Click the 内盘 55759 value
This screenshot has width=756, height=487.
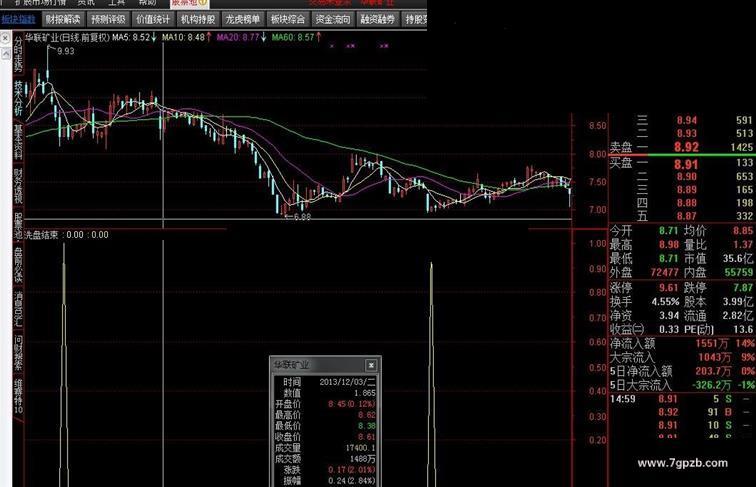pyautogui.click(x=739, y=272)
